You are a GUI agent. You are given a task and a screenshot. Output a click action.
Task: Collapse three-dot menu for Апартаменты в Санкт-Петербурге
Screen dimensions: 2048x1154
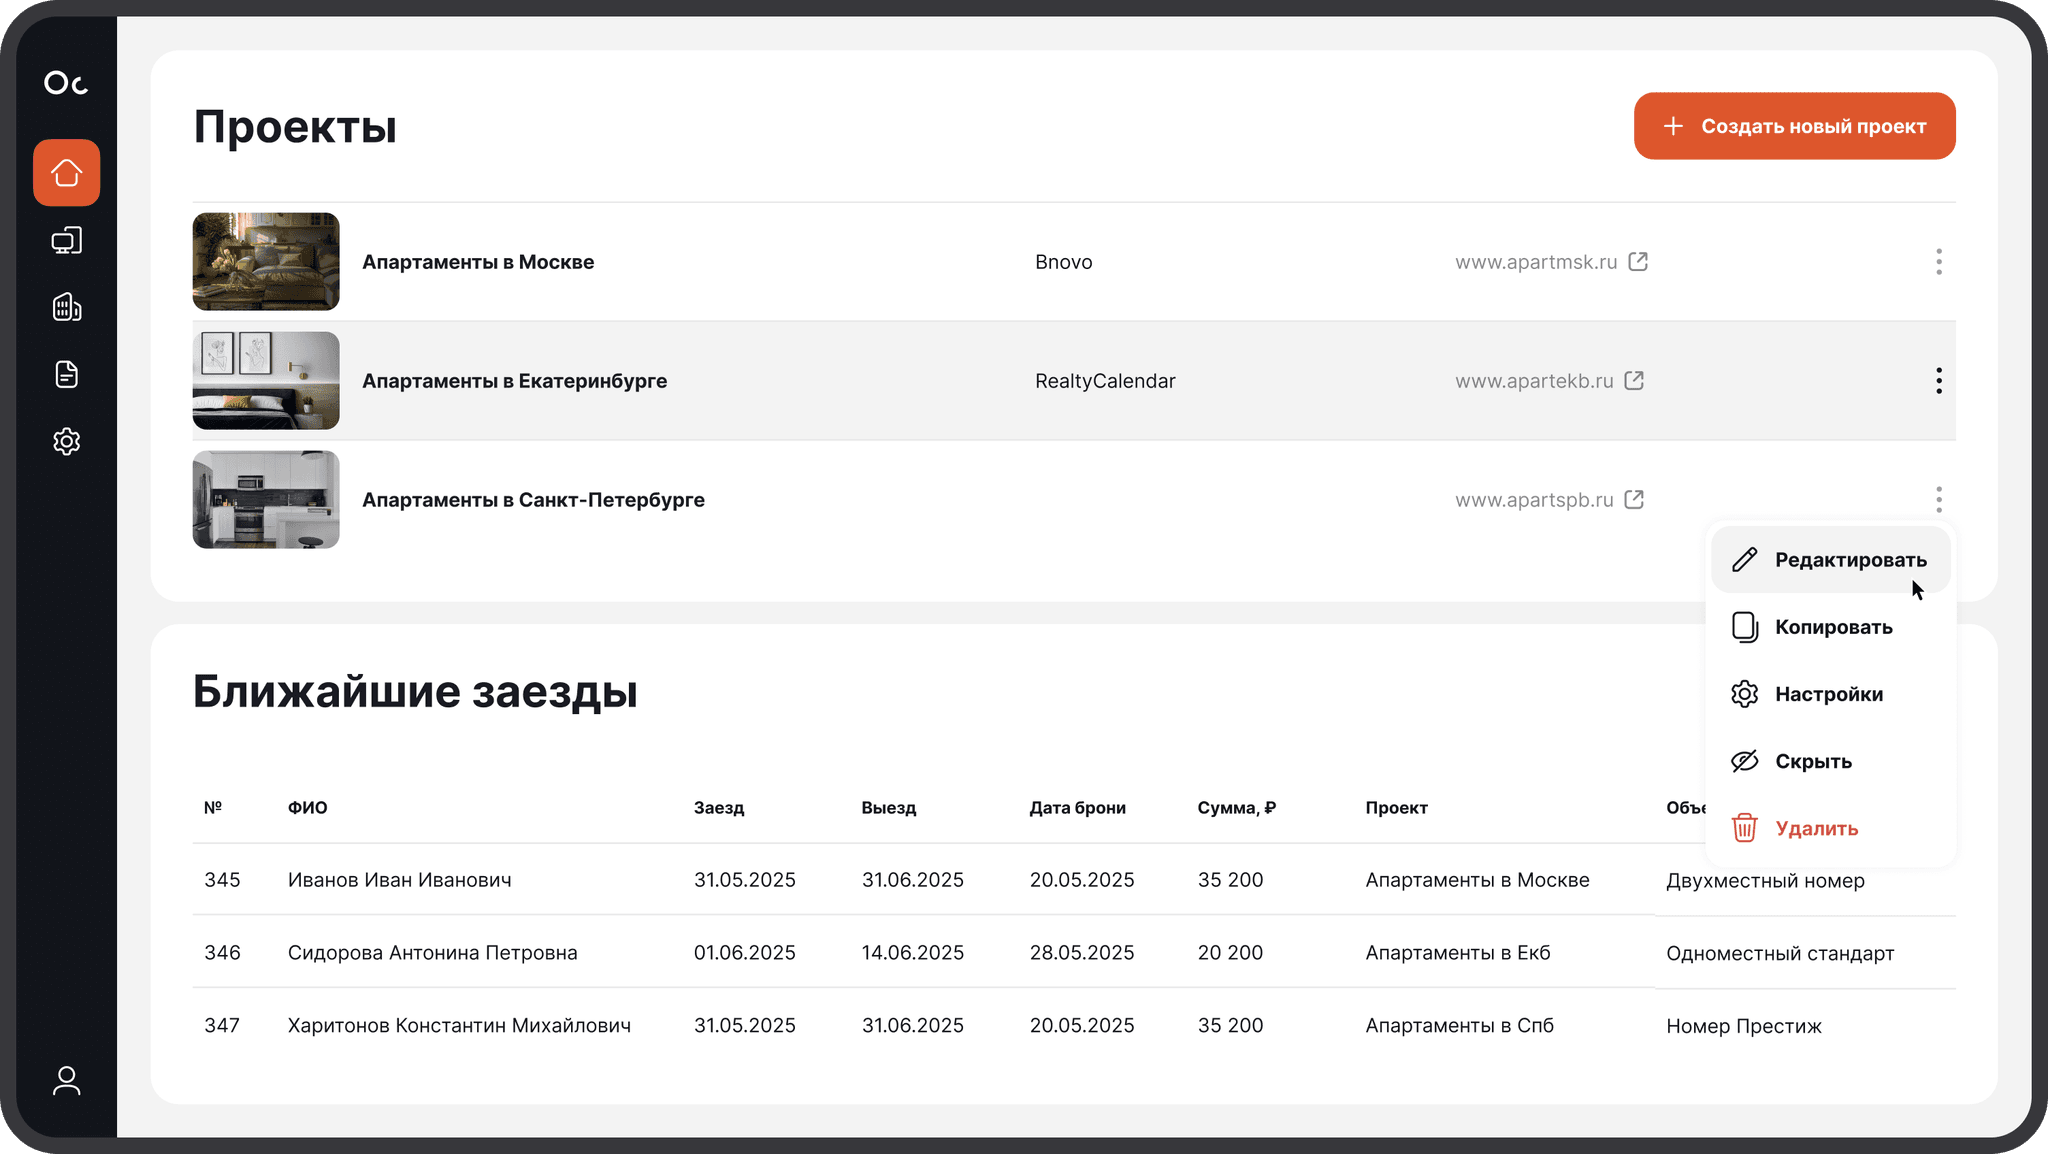pyautogui.click(x=1938, y=500)
